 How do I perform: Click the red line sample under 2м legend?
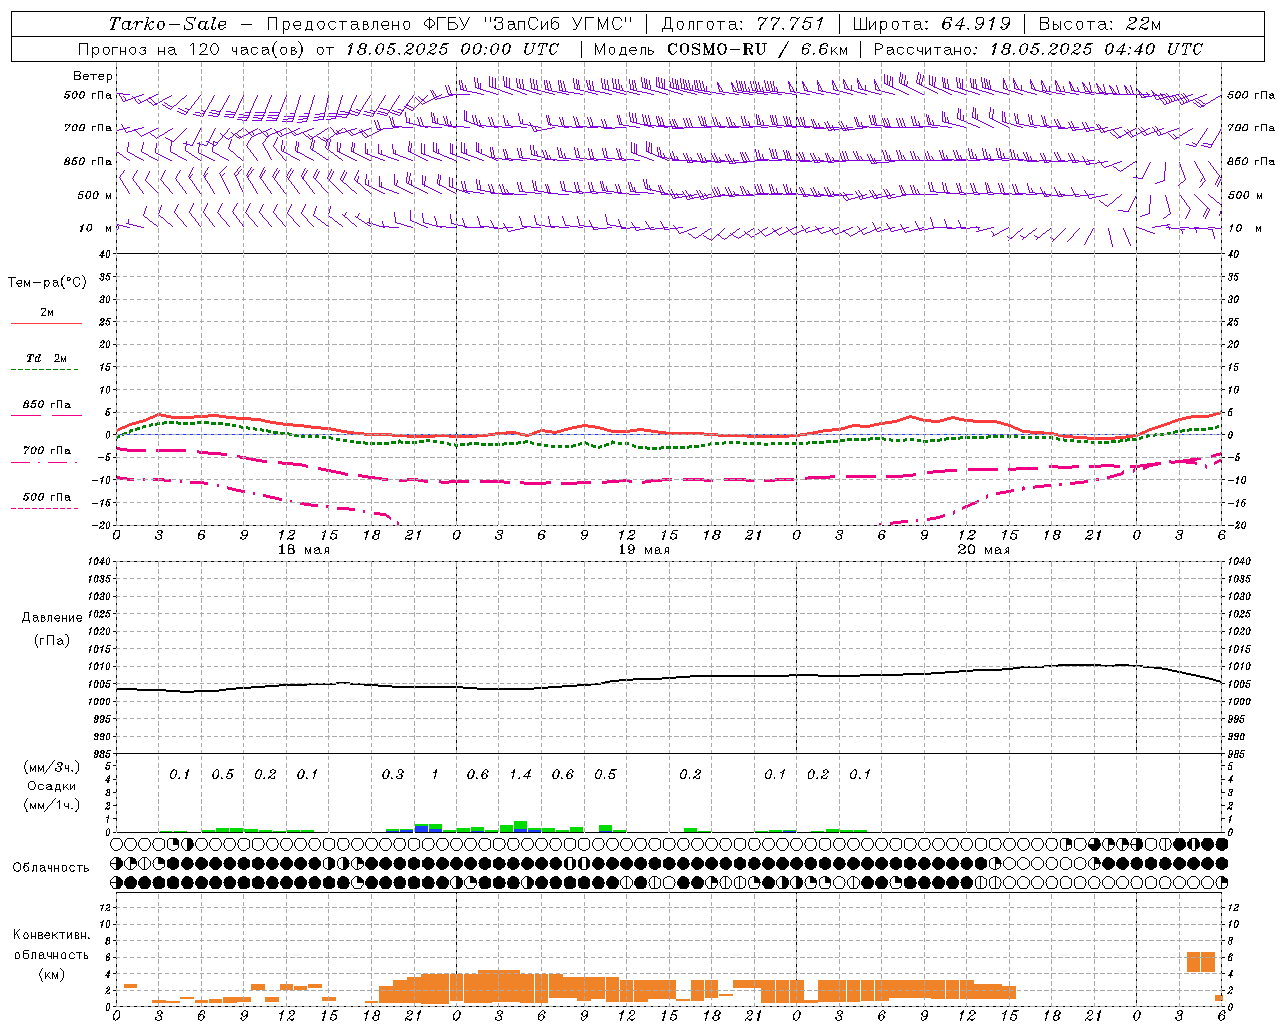pos(46,324)
